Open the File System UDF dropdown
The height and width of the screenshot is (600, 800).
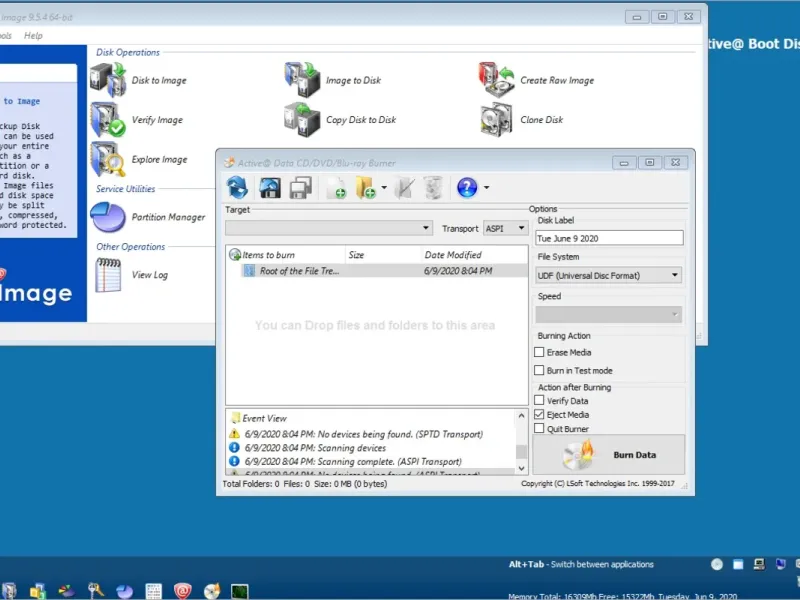[609, 275]
